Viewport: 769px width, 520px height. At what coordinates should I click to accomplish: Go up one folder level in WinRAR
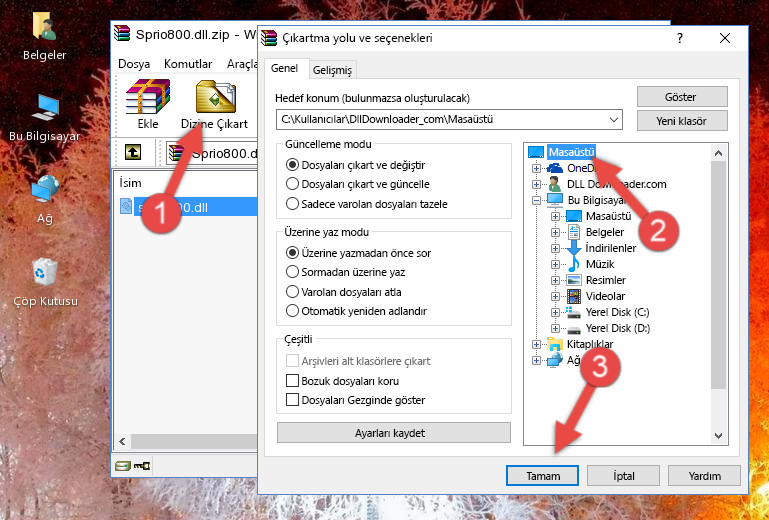pos(132,152)
